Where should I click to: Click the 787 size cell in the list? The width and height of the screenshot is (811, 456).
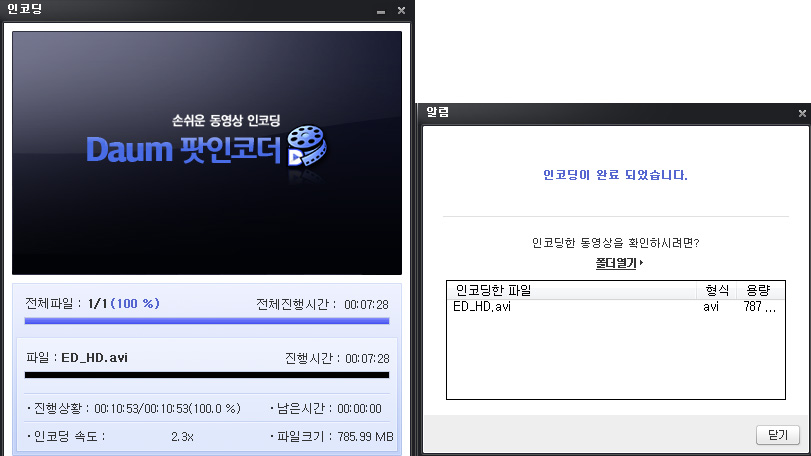(x=759, y=307)
